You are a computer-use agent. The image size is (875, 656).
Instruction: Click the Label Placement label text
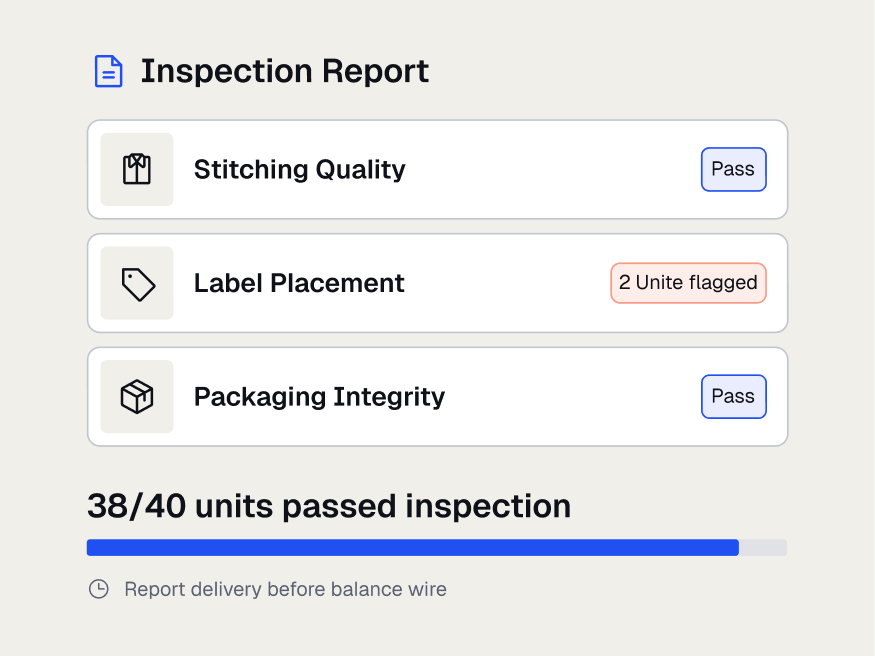coord(299,283)
